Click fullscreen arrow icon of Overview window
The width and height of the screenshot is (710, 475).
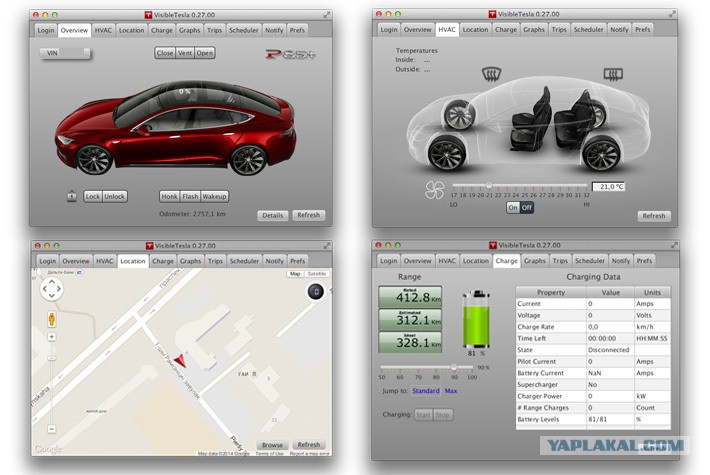tap(326, 15)
